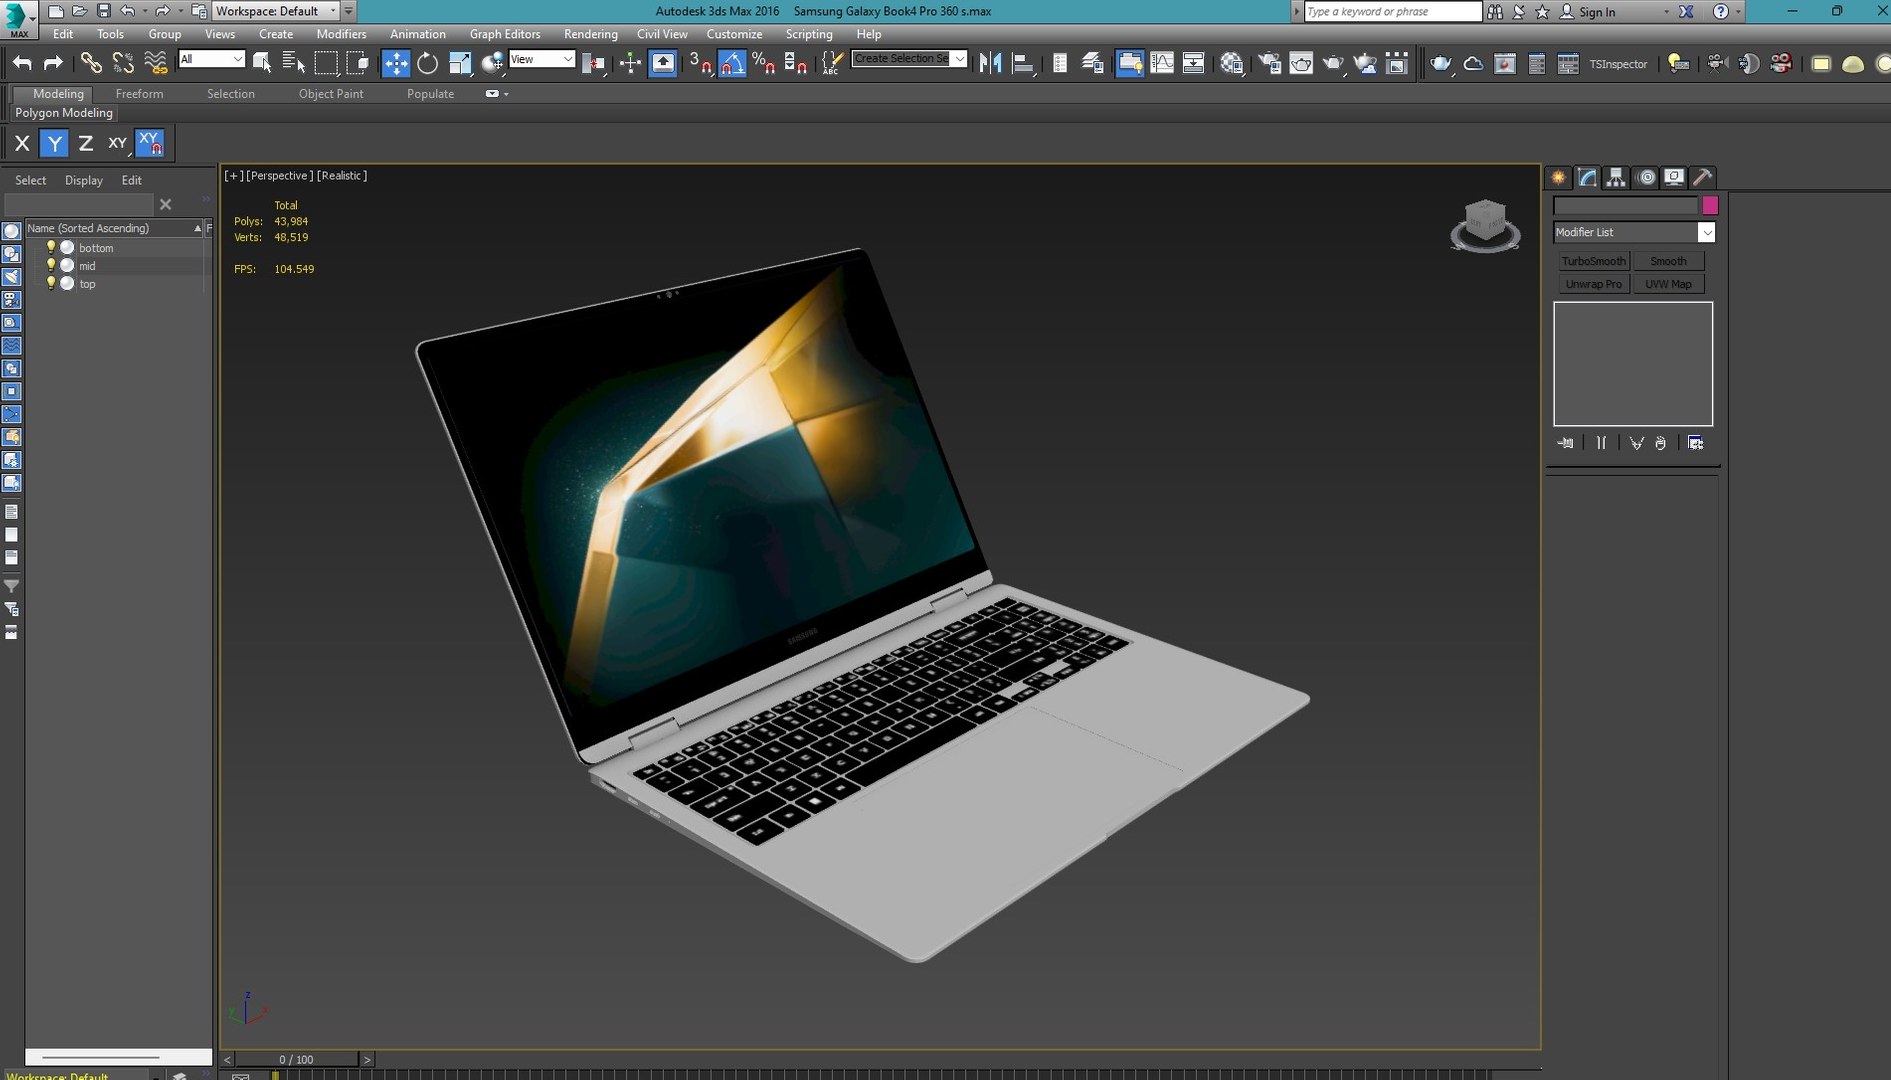Click the time slider showing 0 / 100

pos(297,1059)
